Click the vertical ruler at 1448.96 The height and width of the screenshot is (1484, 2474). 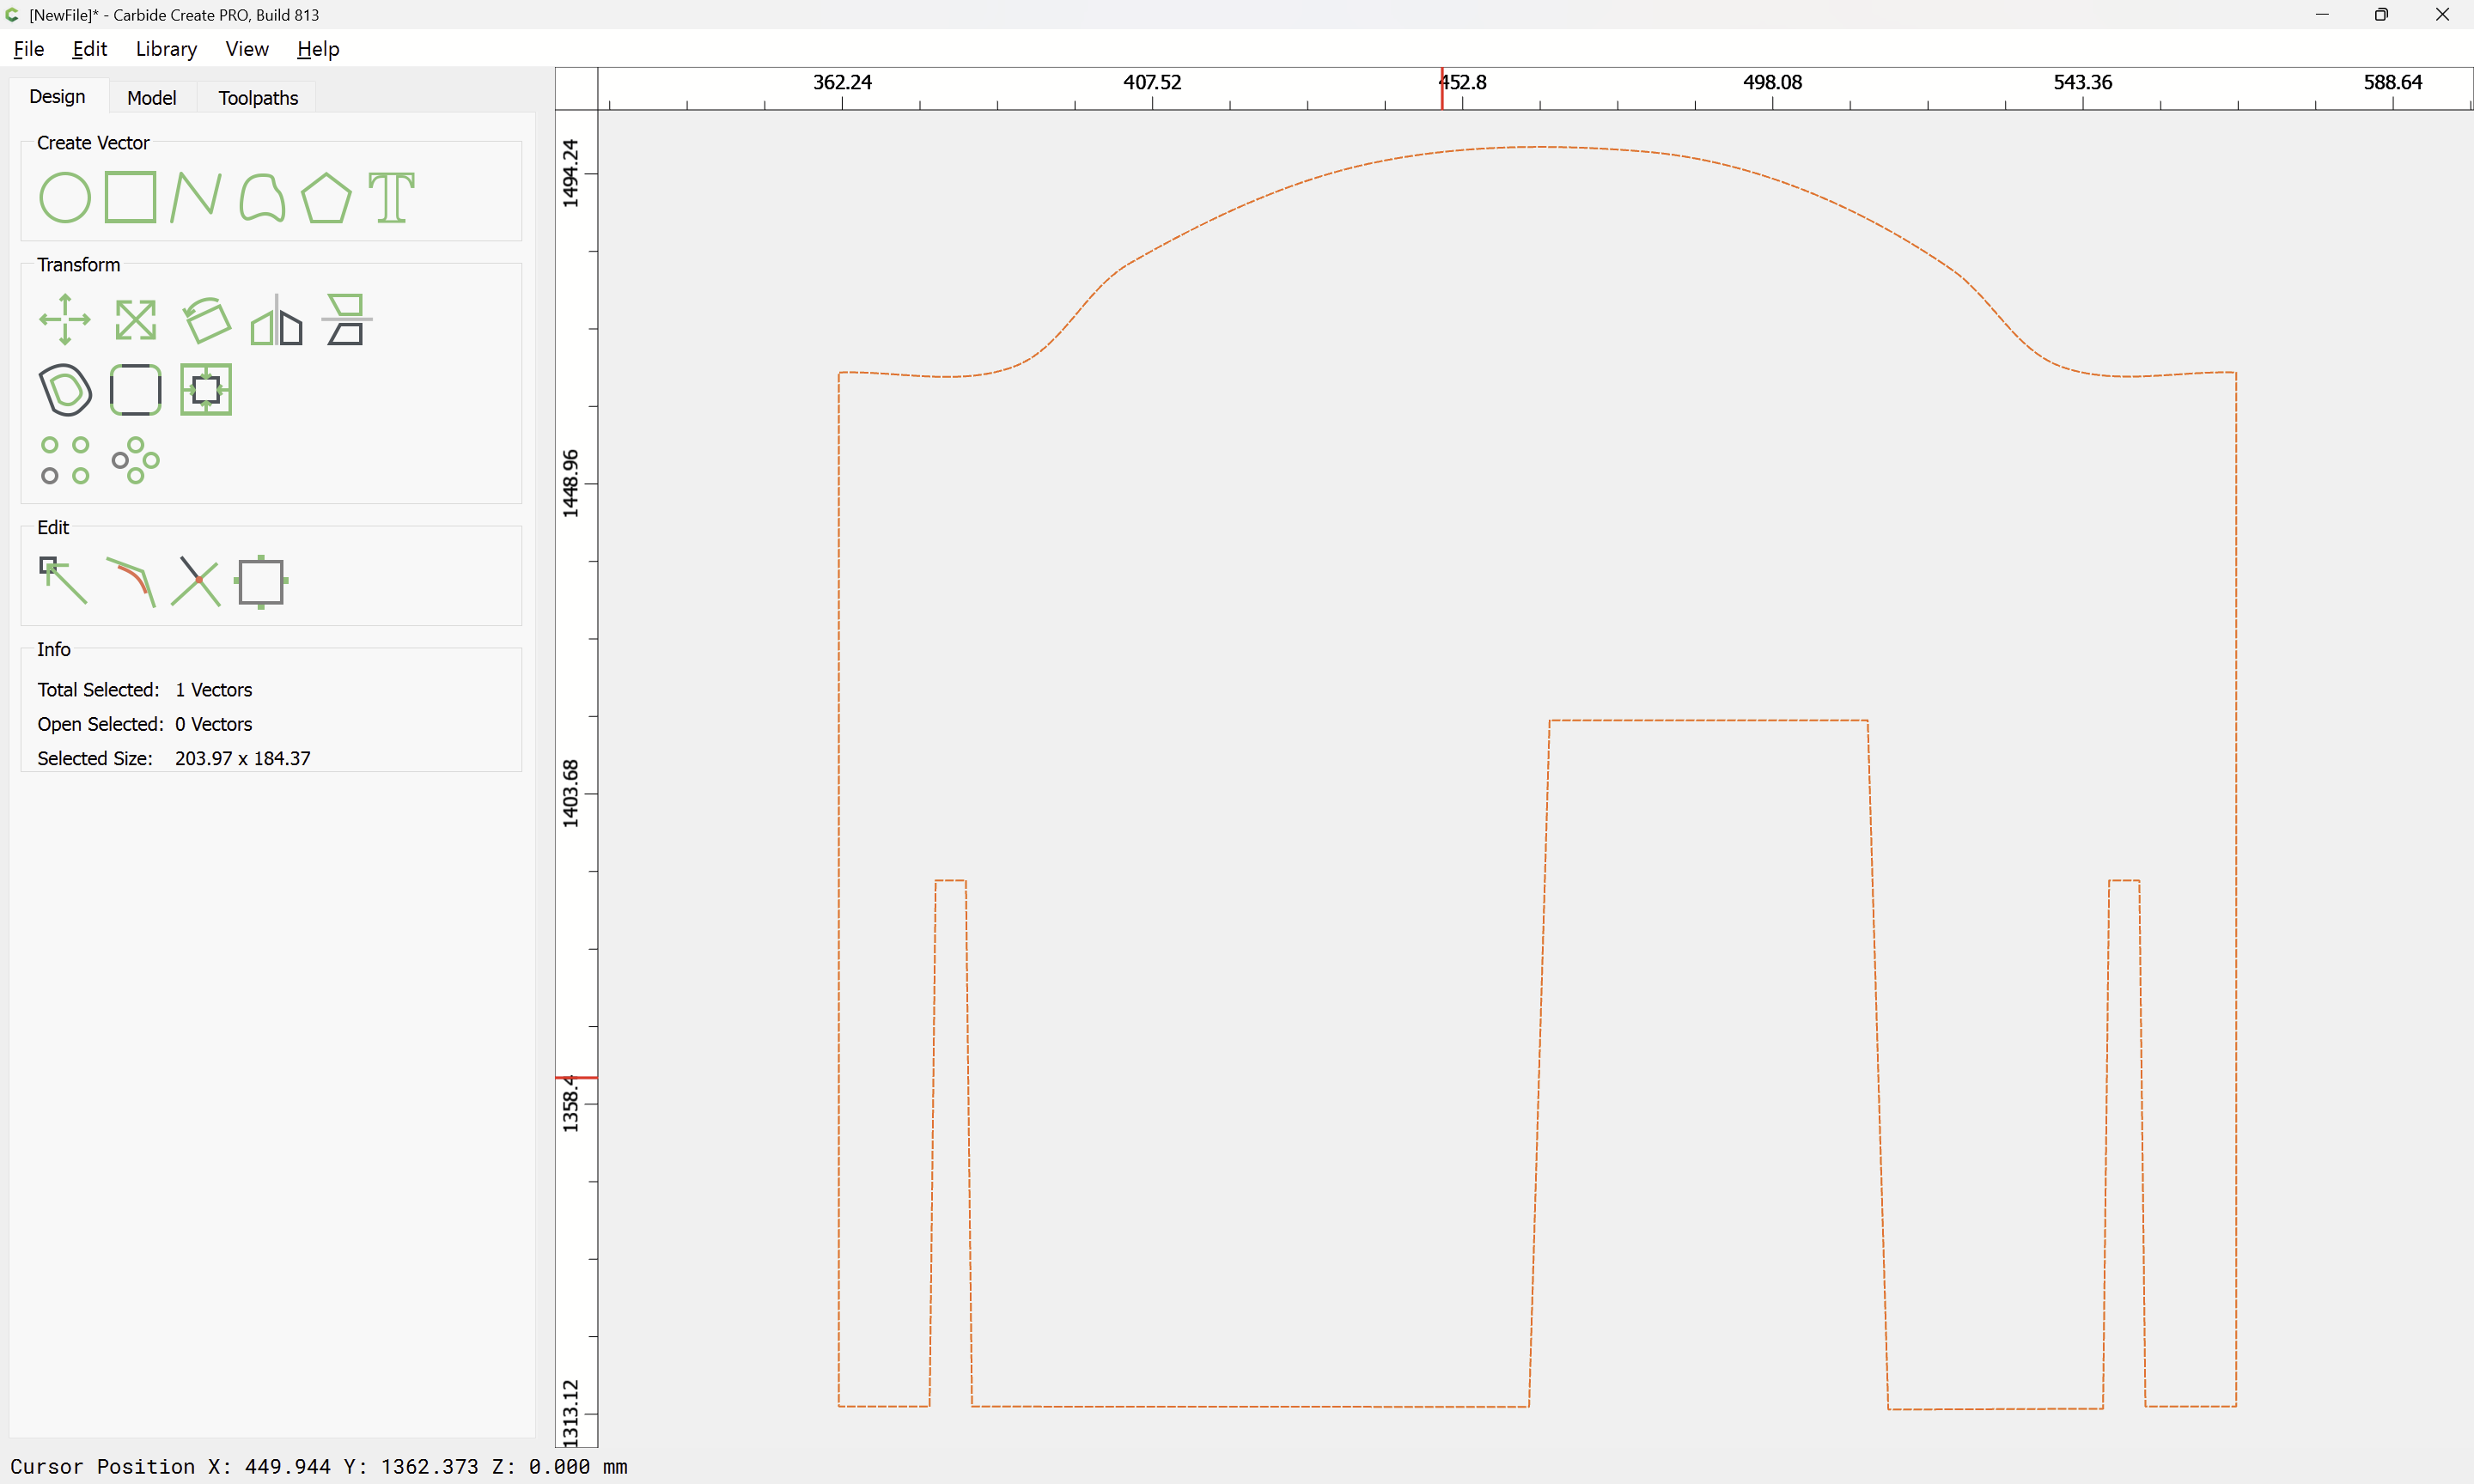pyautogui.click(x=570, y=483)
